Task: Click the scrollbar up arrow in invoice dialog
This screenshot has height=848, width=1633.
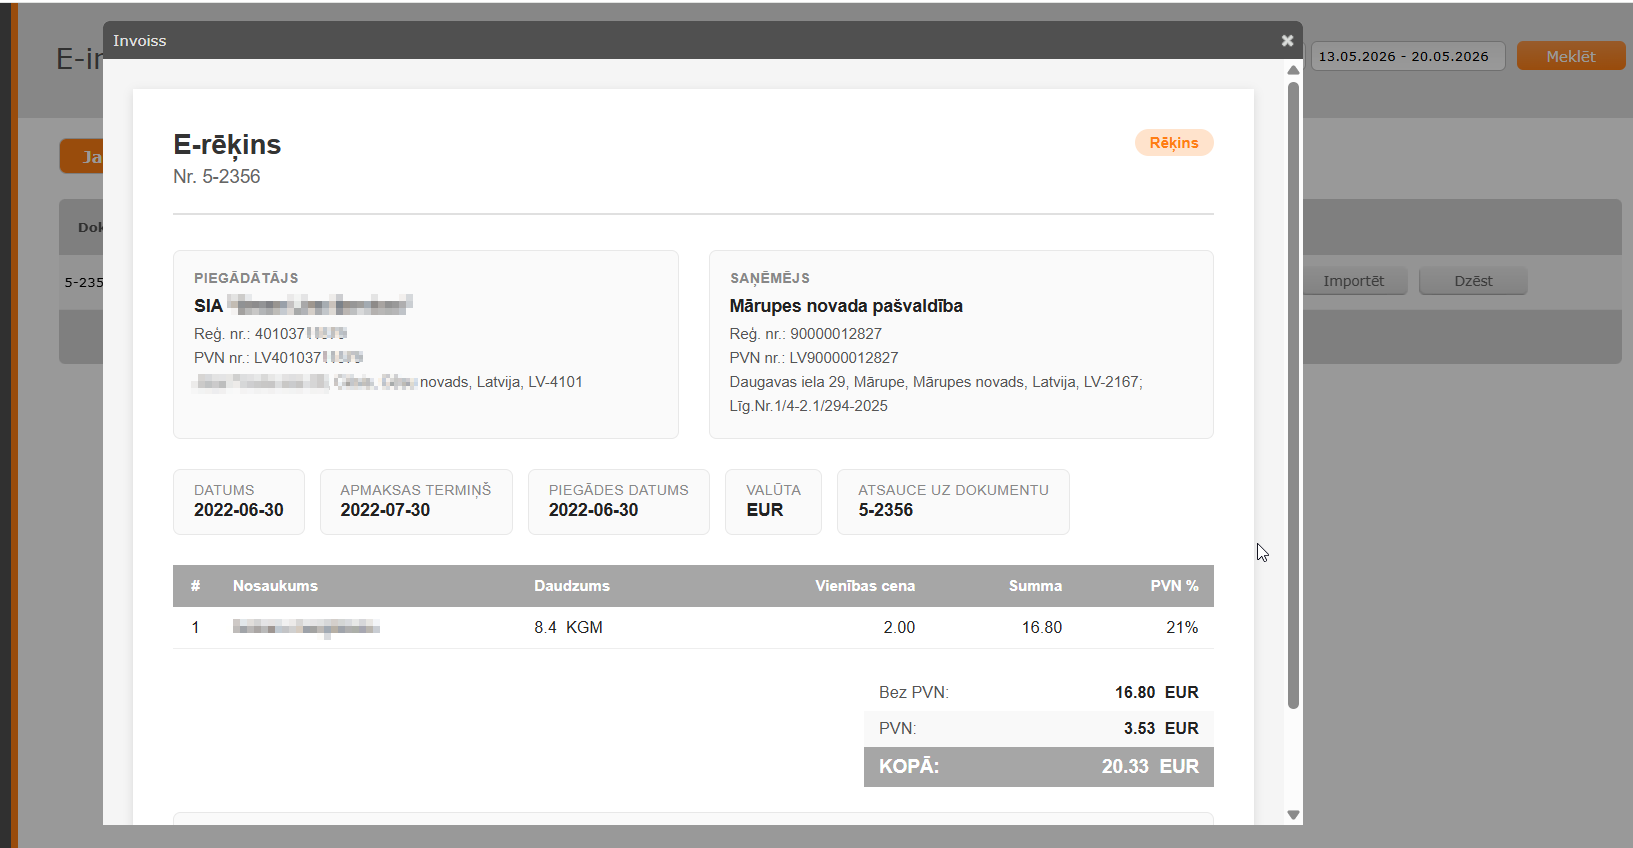Action: pos(1293,70)
